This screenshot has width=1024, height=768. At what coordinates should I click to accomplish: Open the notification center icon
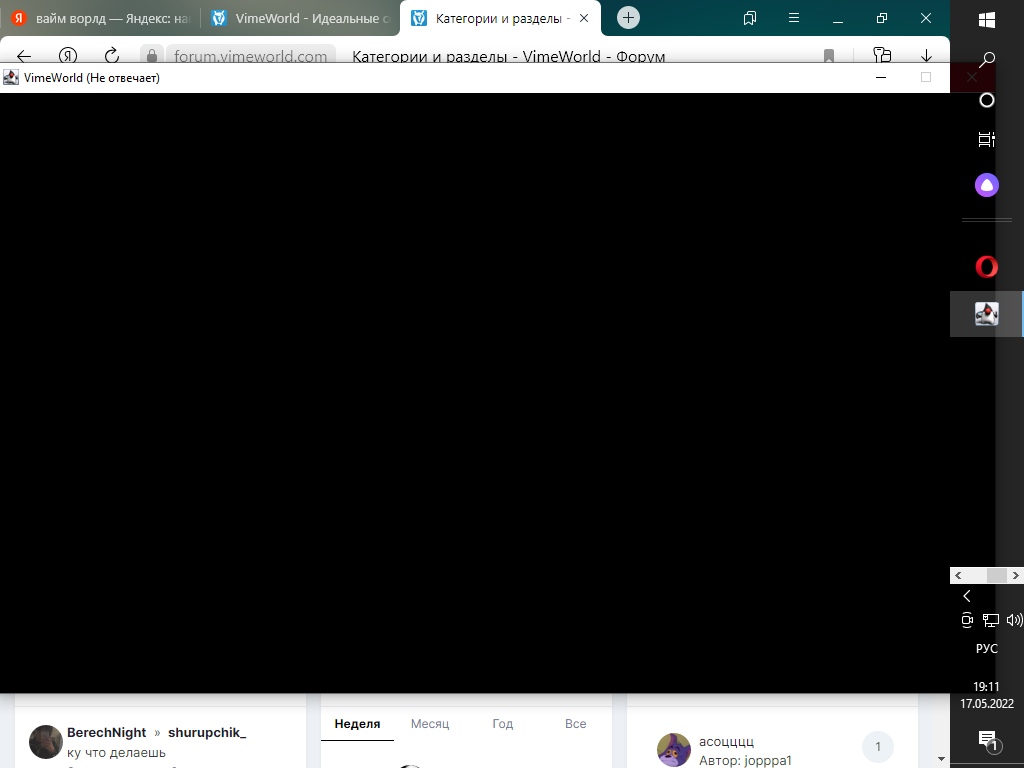coord(987,740)
